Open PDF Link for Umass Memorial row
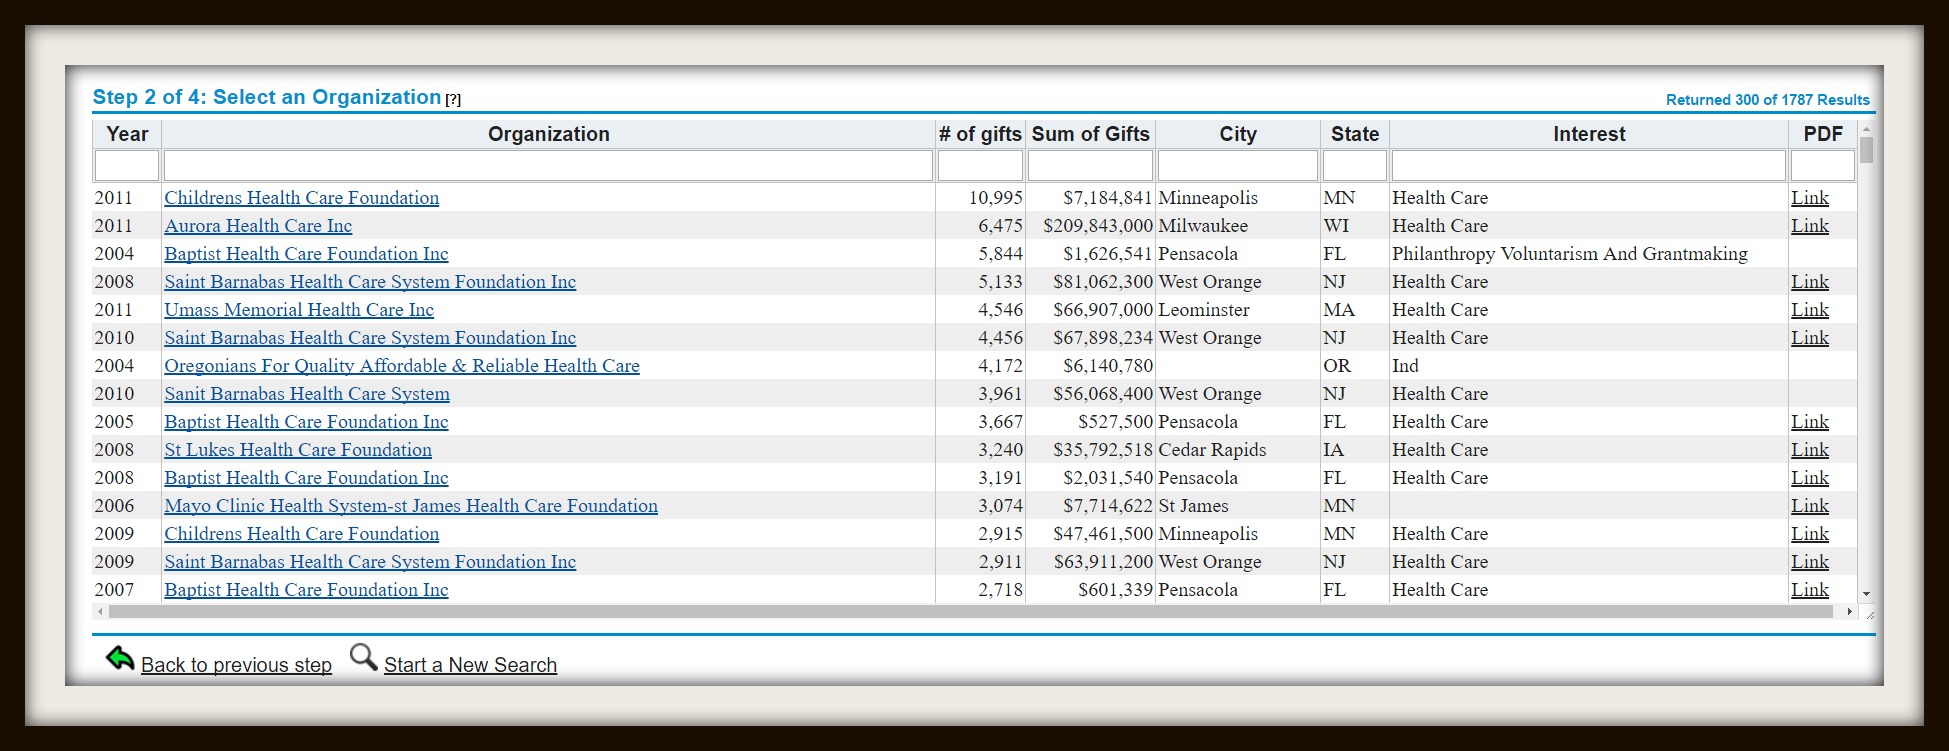This screenshot has width=1949, height=751. point(1810,310)
